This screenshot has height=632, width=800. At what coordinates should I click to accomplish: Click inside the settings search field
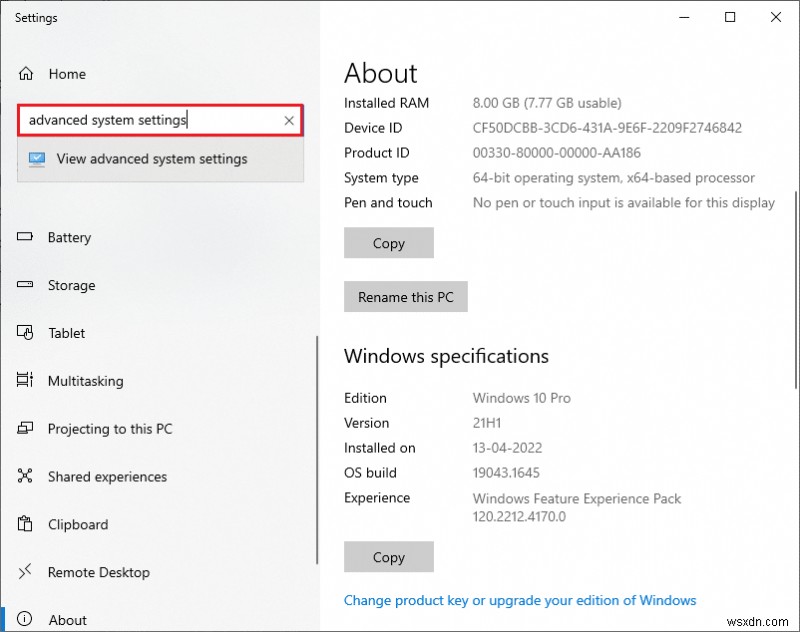point(150,121)
